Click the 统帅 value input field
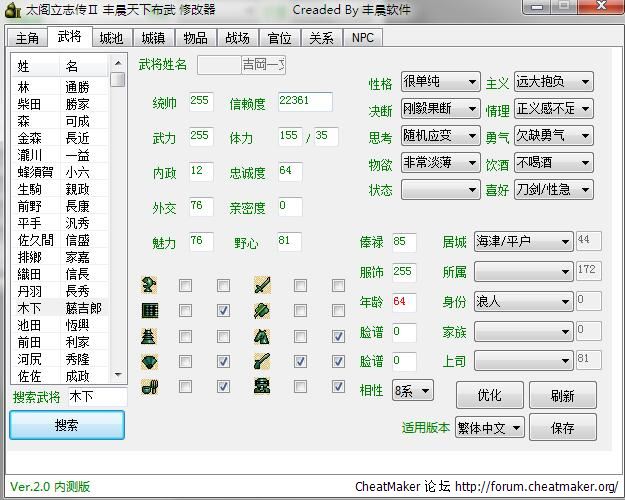 [200, 101]
